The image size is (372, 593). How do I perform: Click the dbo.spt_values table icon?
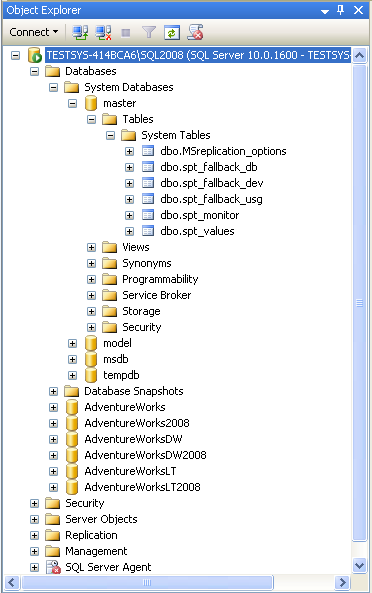(x=148, y=231)
